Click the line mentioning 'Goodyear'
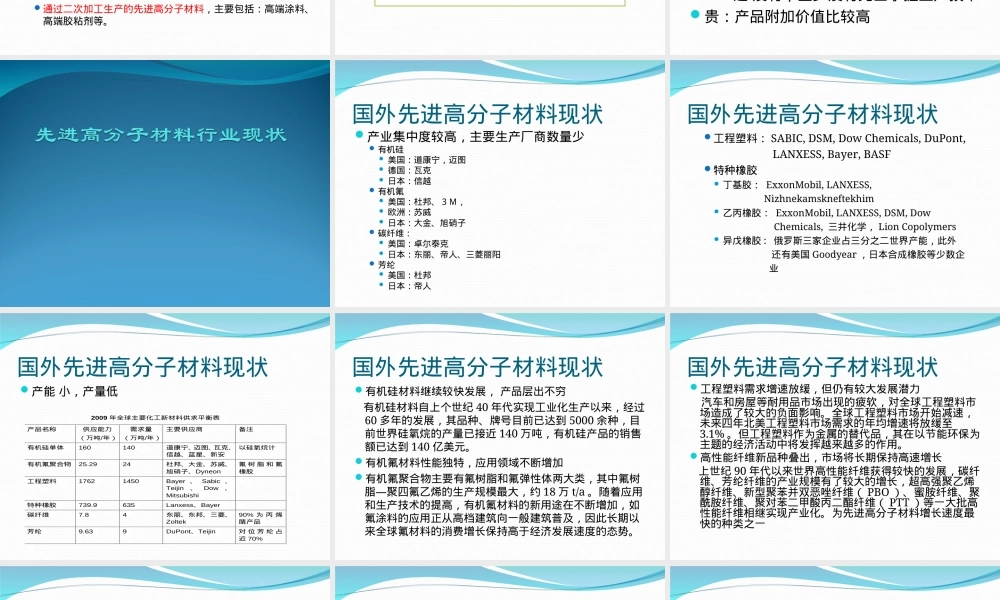This screenshot has width=1000, height=600. [x=868, y=255]
